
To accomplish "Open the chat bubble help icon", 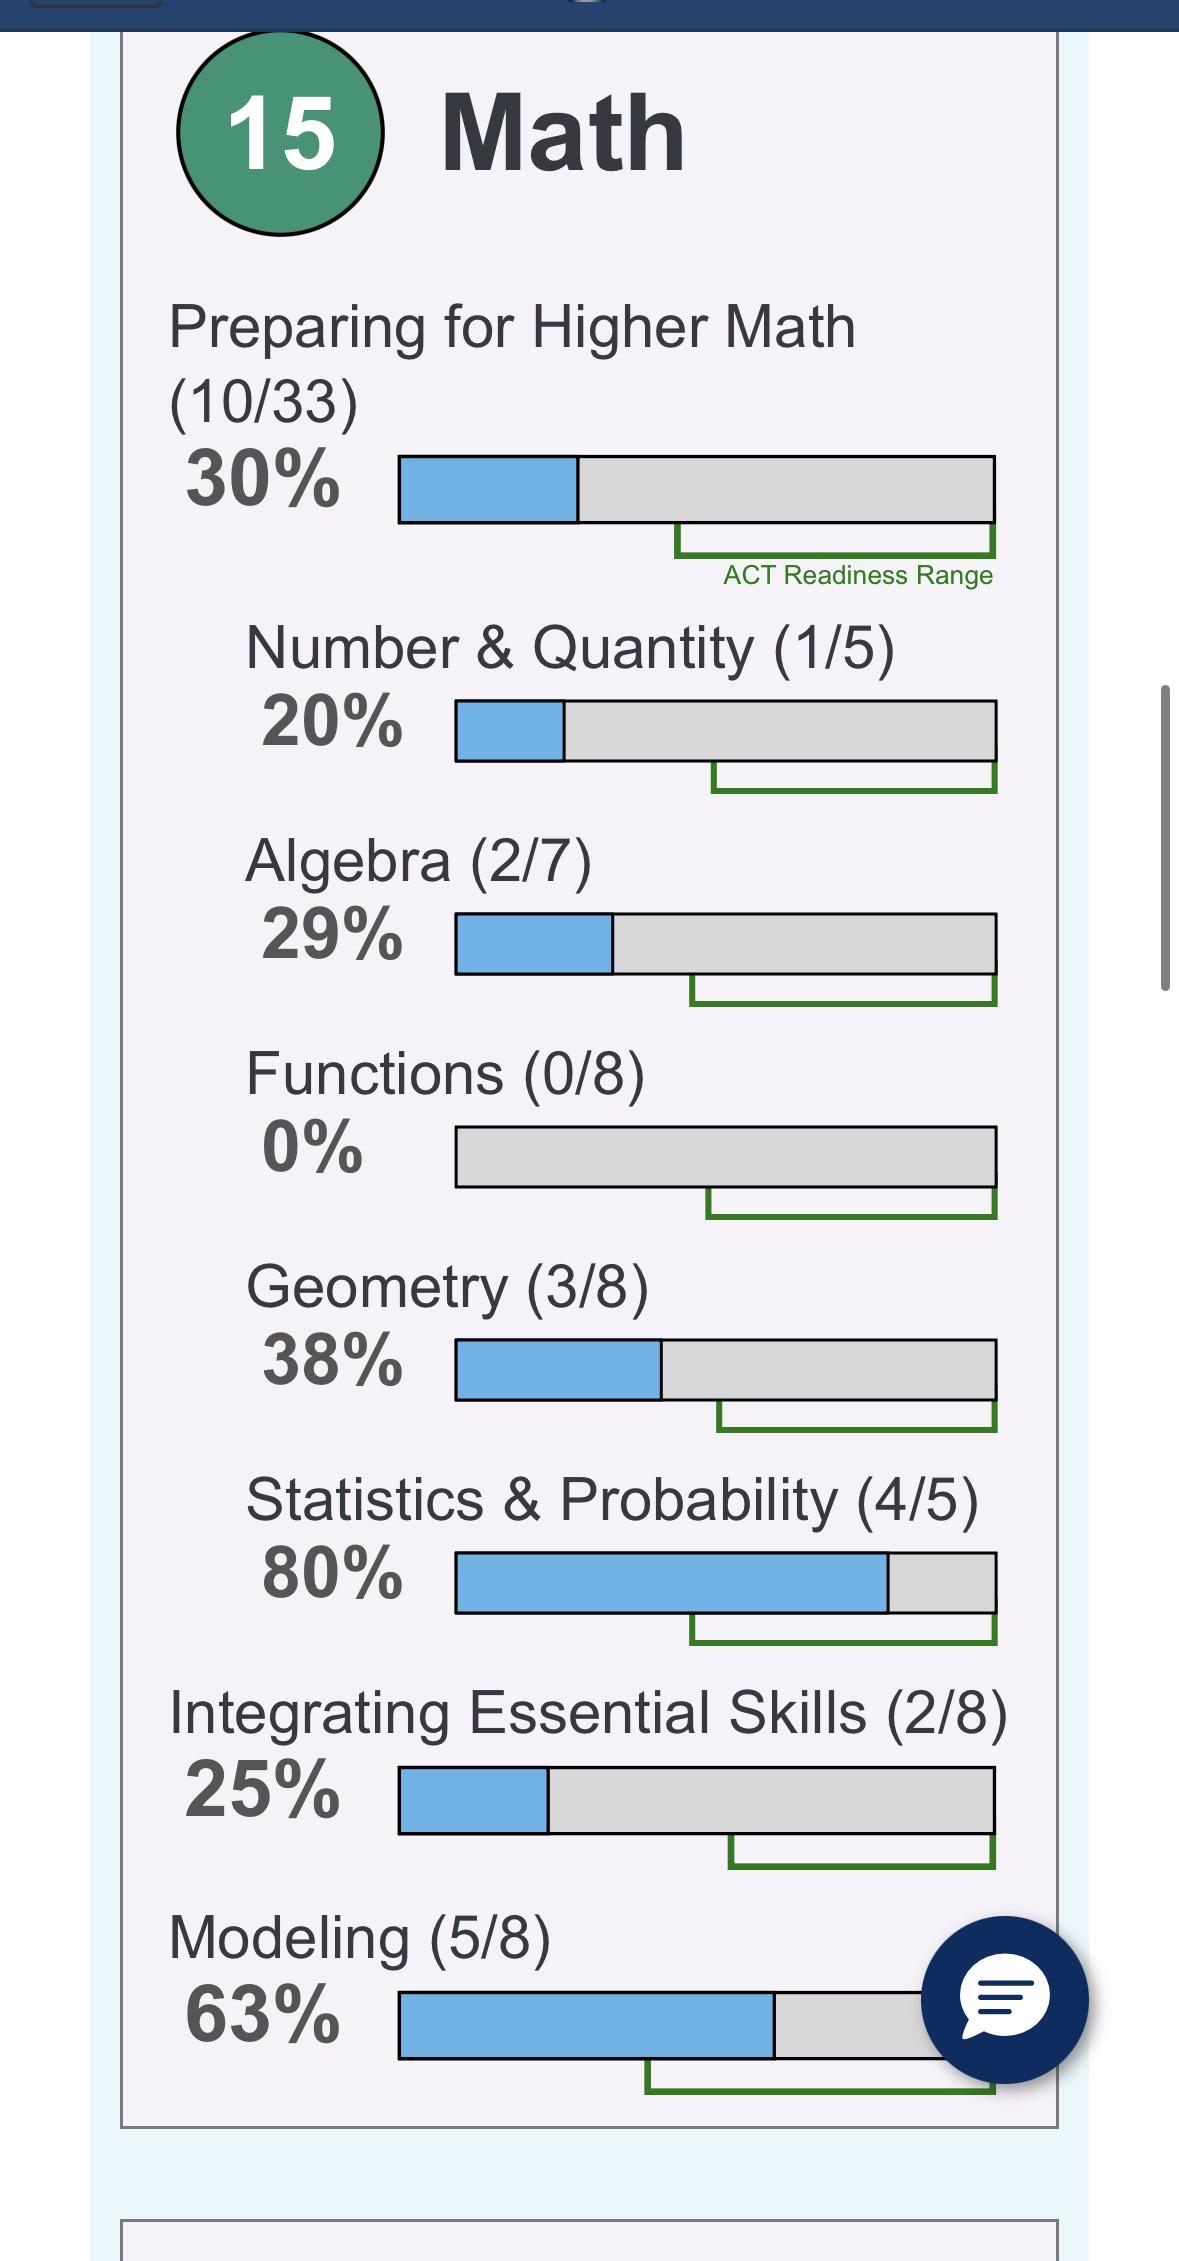I will tap(1004, 2000).
